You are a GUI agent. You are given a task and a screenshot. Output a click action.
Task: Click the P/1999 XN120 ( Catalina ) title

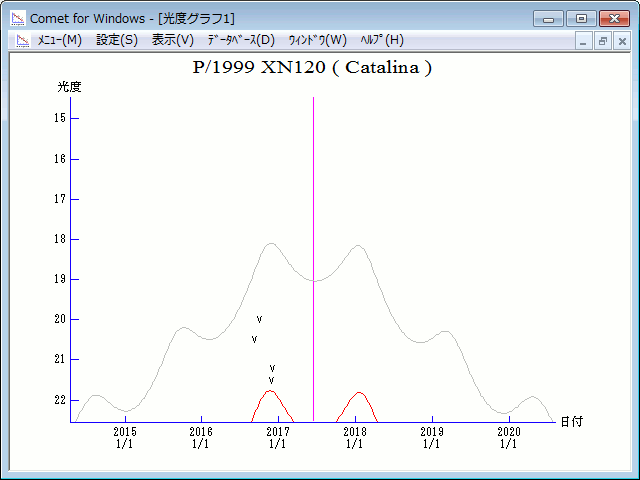click(x=312, y=68)
